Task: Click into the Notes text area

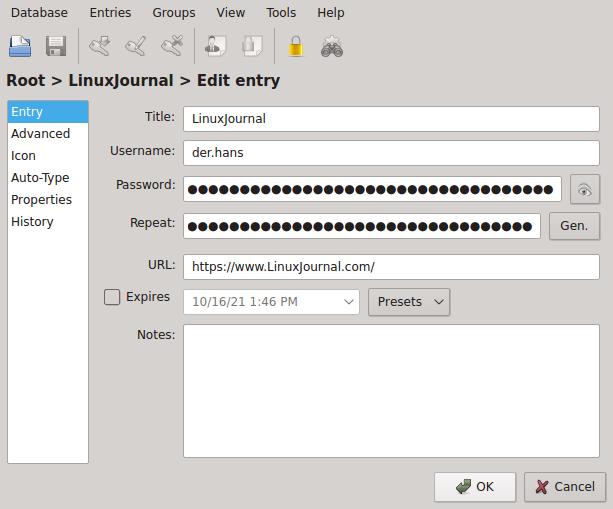Action: (391, 390)
